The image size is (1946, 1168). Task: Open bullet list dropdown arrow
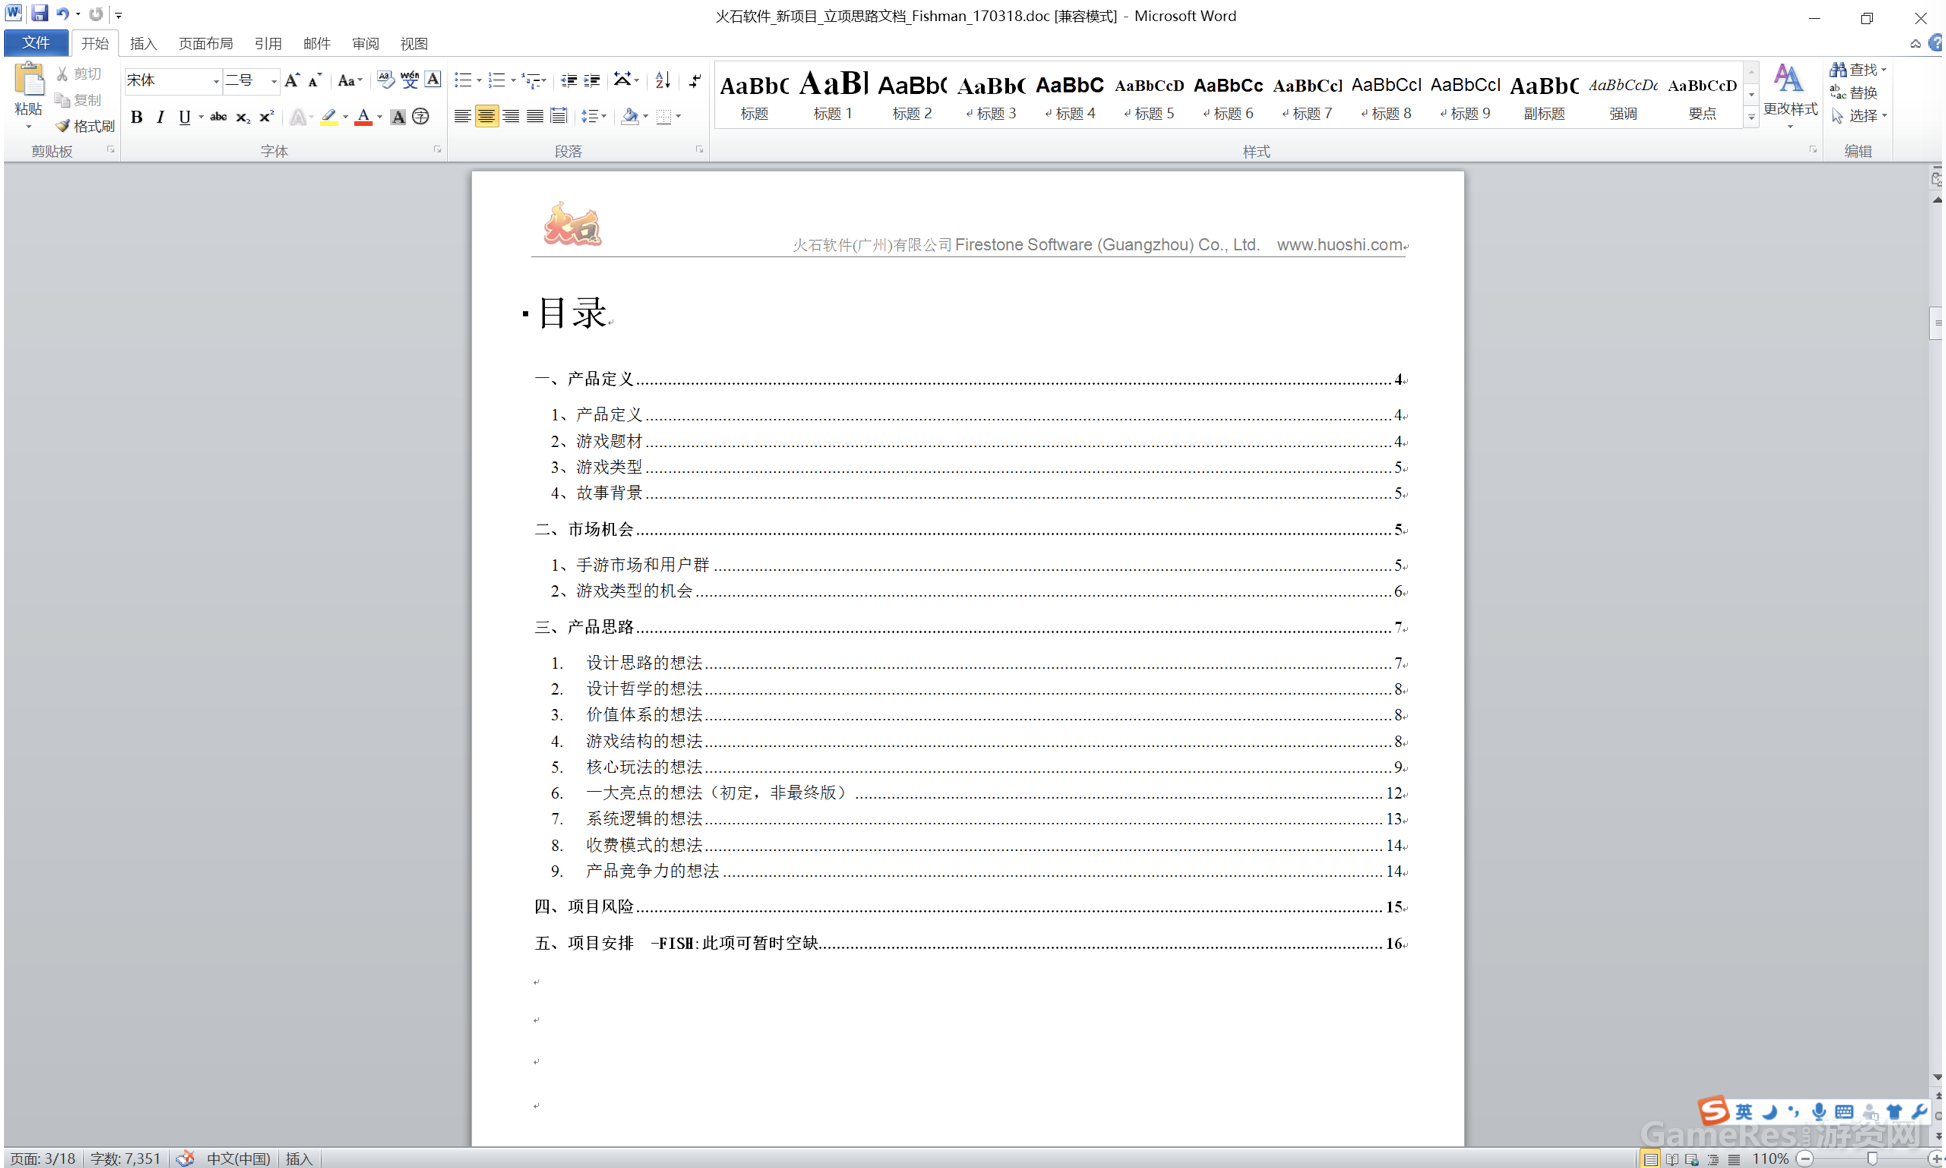click(479, 80)
